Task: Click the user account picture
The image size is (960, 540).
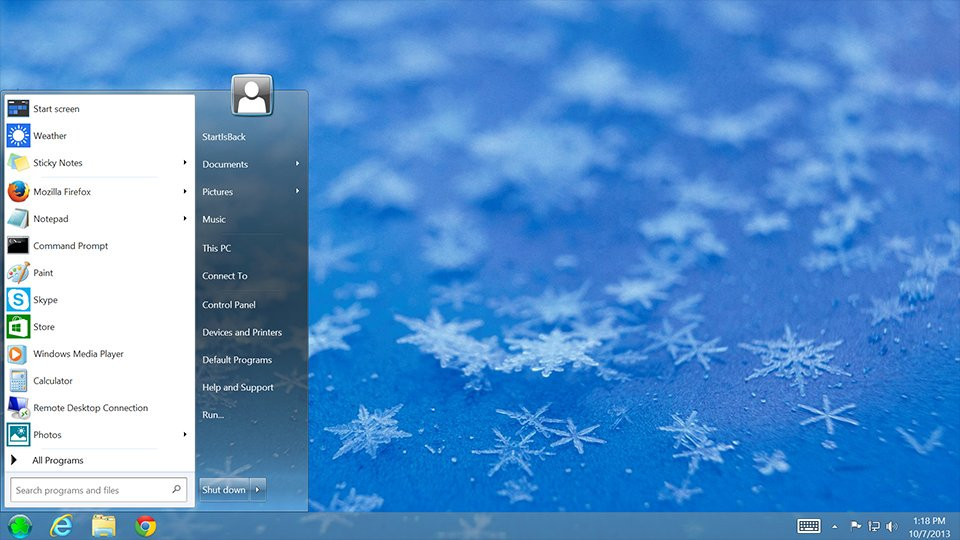Action: point(252,95)
